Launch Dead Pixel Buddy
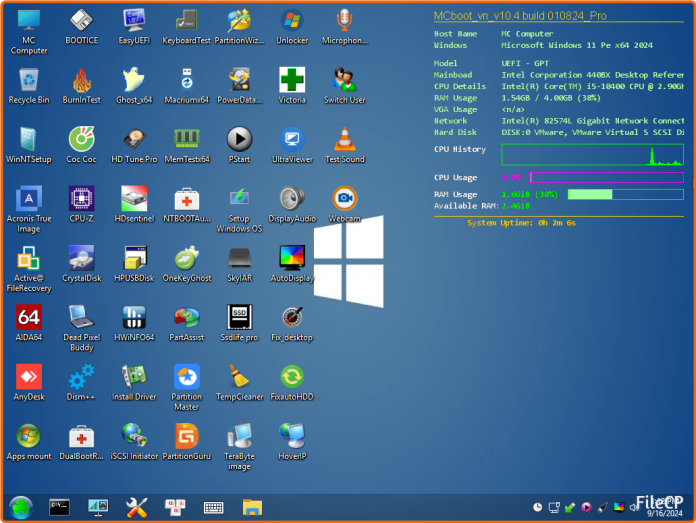This screenshot has height=523, width=696. pos(81,329)
